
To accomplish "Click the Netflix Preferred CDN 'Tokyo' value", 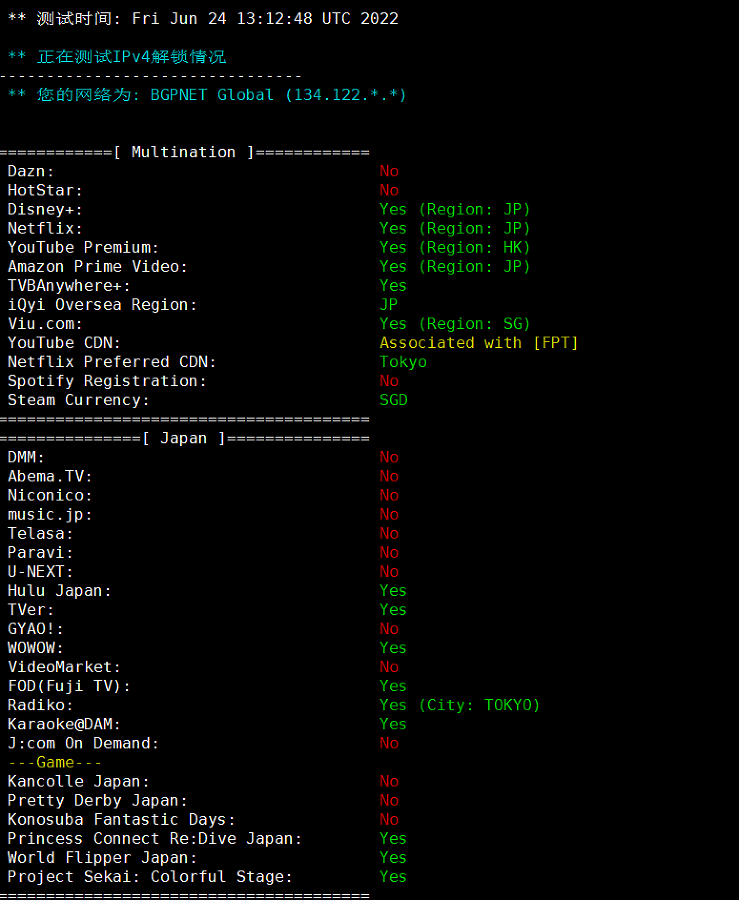I will pos(403,362).
